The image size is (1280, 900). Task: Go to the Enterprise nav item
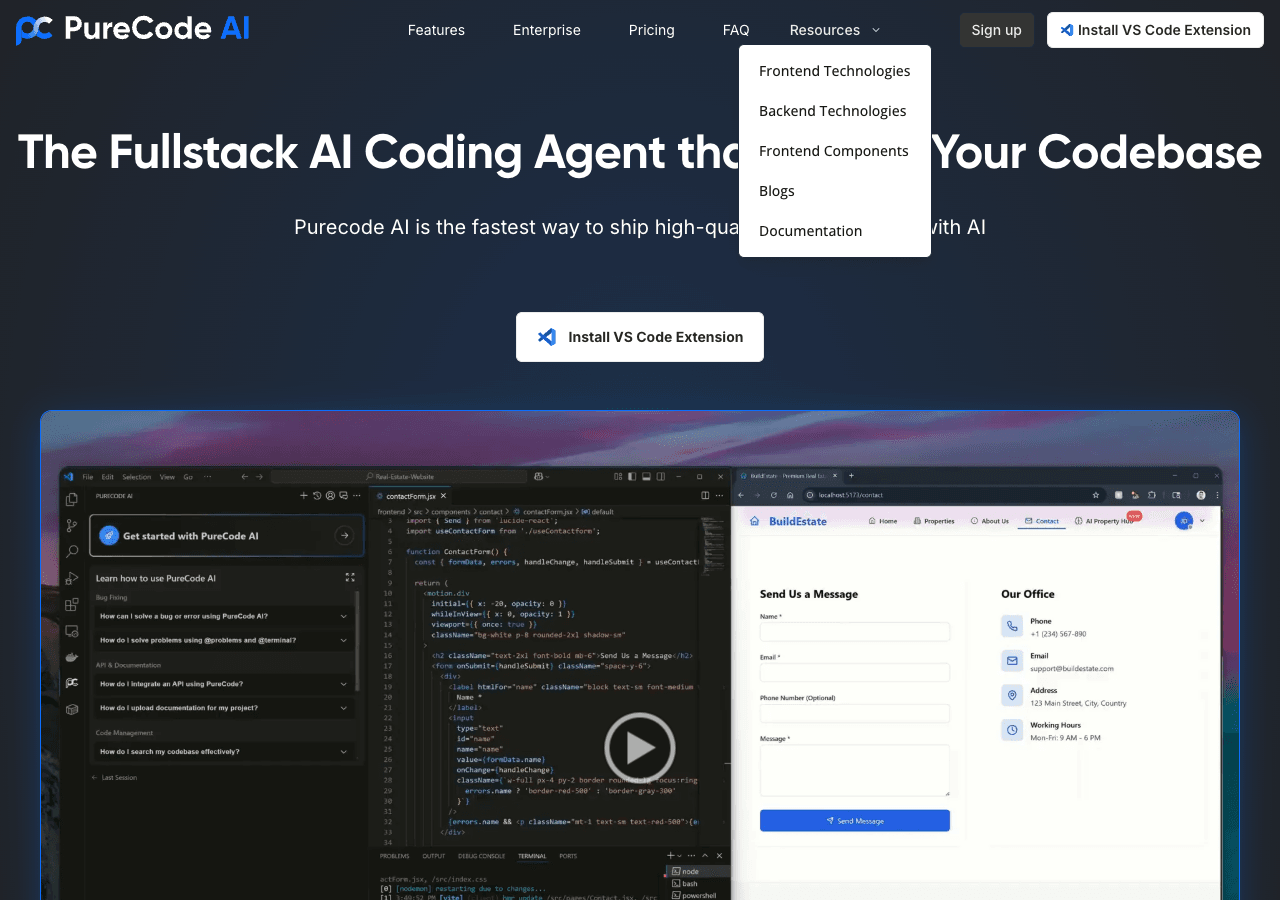point(547,30)
